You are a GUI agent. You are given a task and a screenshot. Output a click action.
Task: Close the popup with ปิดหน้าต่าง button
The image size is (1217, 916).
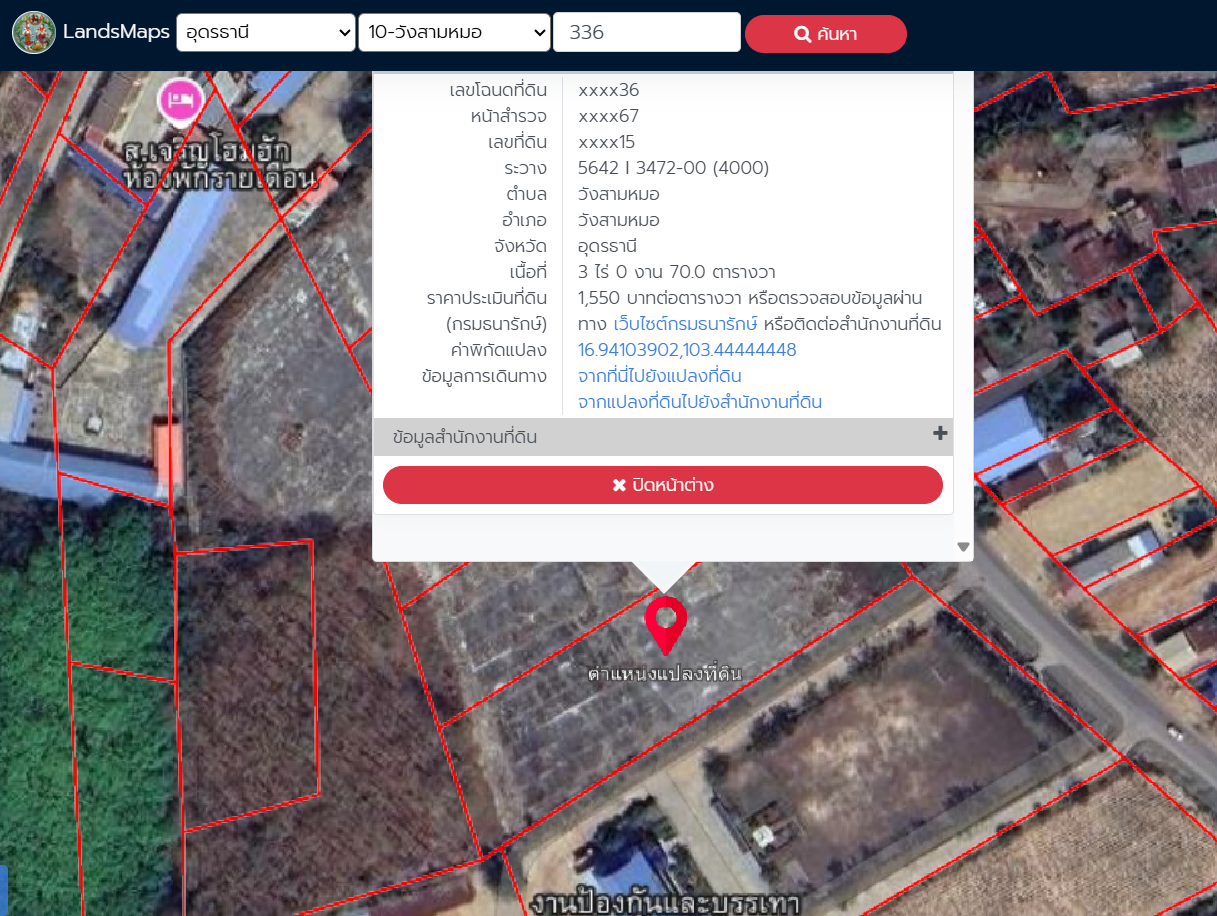pos(663,485)
